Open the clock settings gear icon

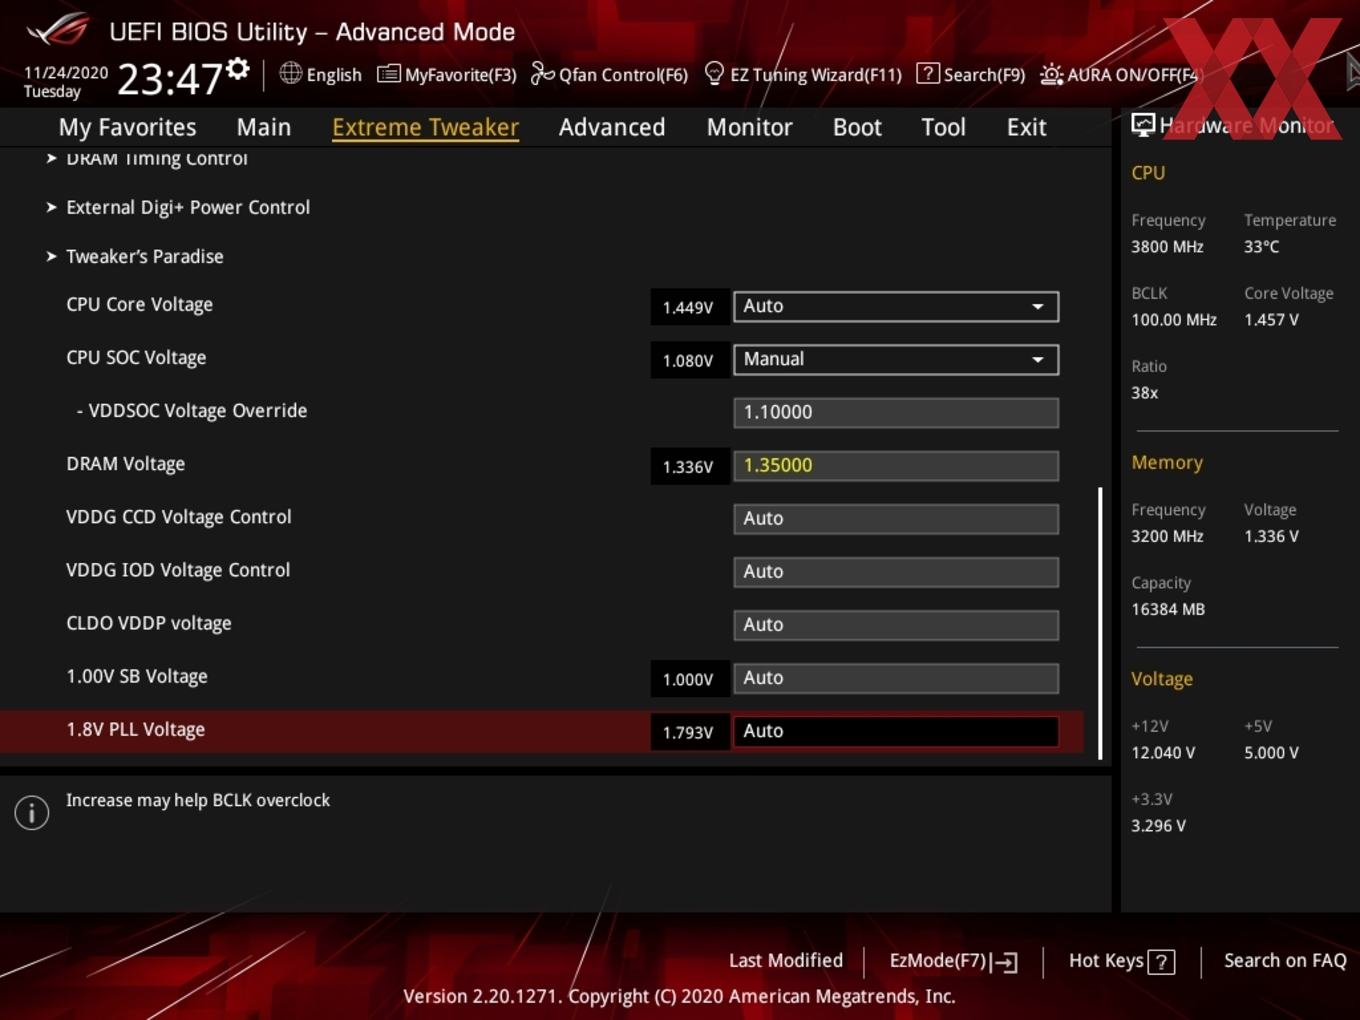click(x=238, y=68)
